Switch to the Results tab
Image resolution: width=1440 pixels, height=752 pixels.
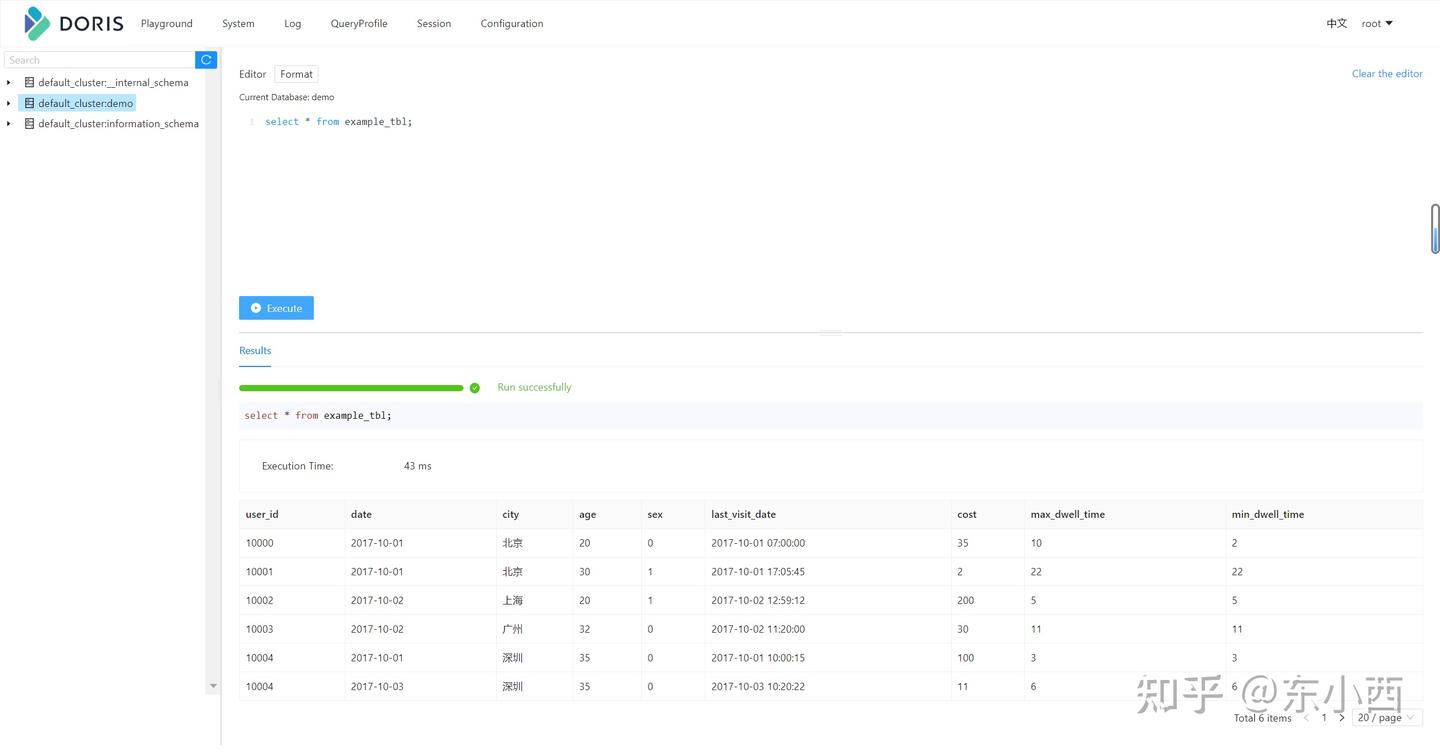click(x=255, y=350)
